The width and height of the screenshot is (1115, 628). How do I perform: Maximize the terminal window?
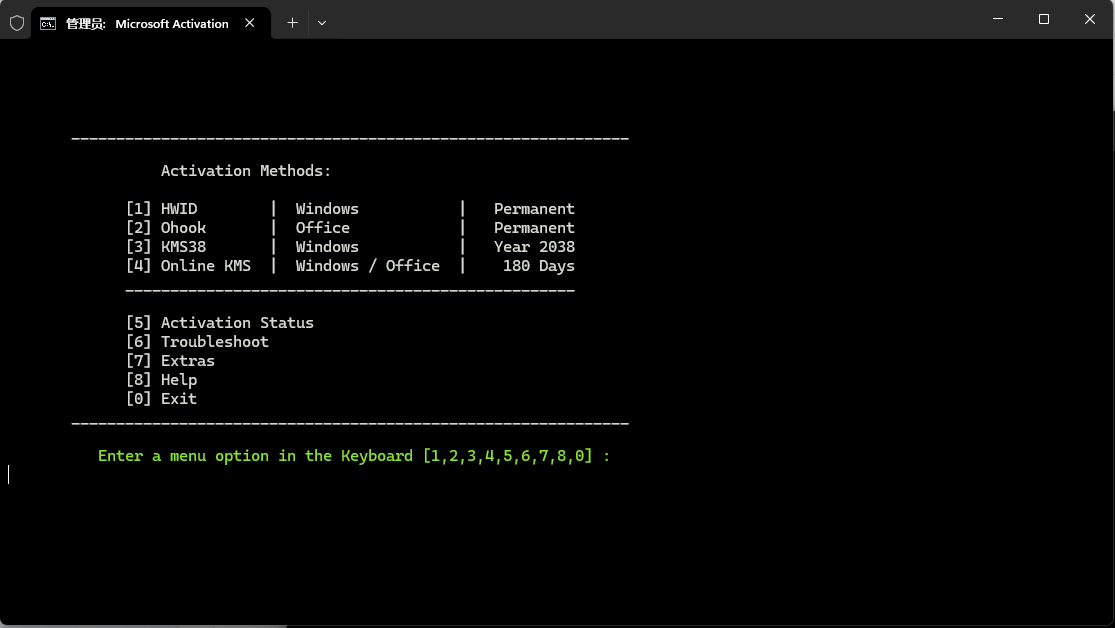tap(1043, 19)
